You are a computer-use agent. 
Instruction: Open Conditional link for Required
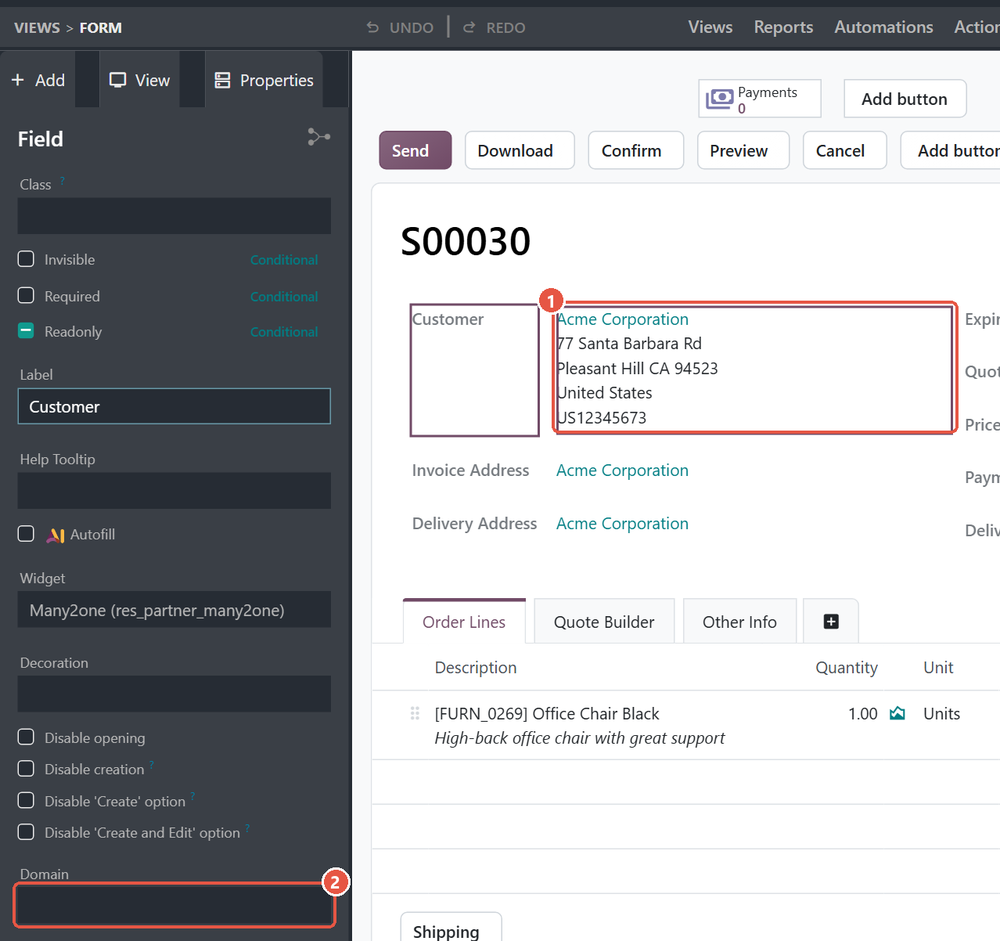tap(284, 296)
